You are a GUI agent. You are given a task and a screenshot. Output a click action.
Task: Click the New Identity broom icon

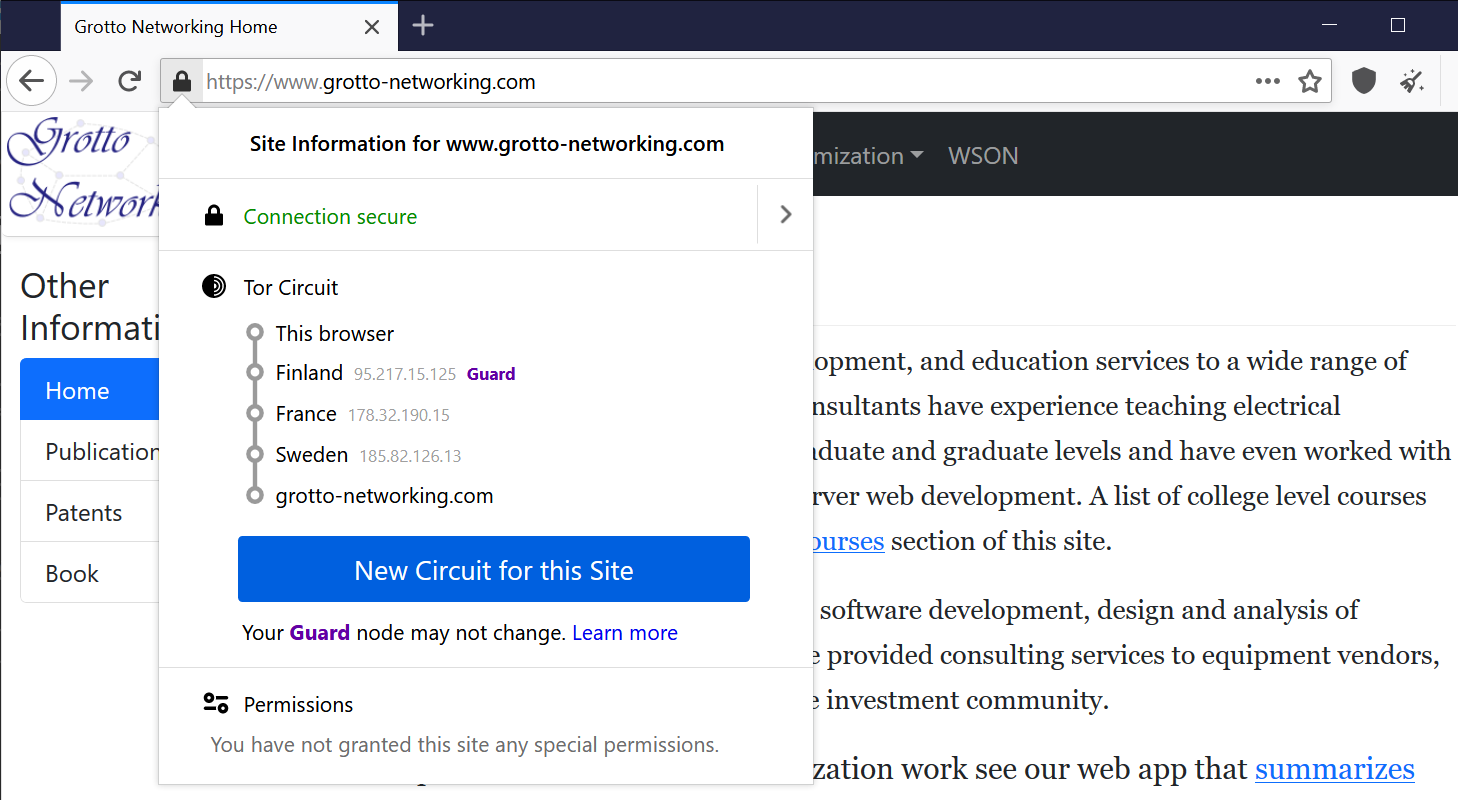(1412, 82)
